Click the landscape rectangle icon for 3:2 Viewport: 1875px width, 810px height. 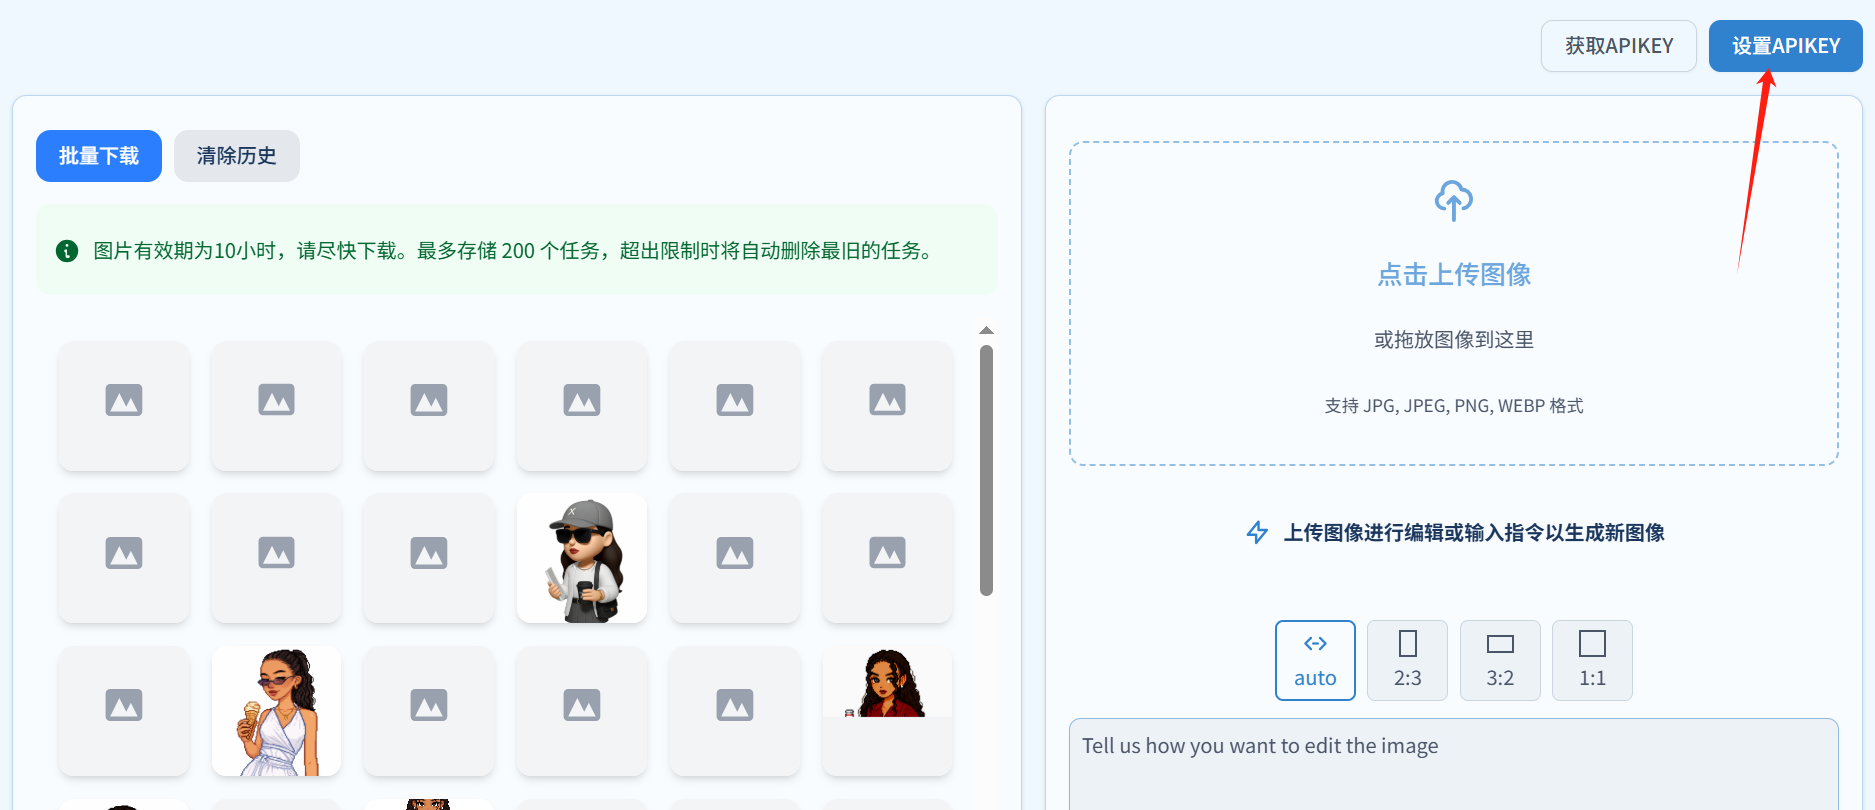(x=1500, y=643)
